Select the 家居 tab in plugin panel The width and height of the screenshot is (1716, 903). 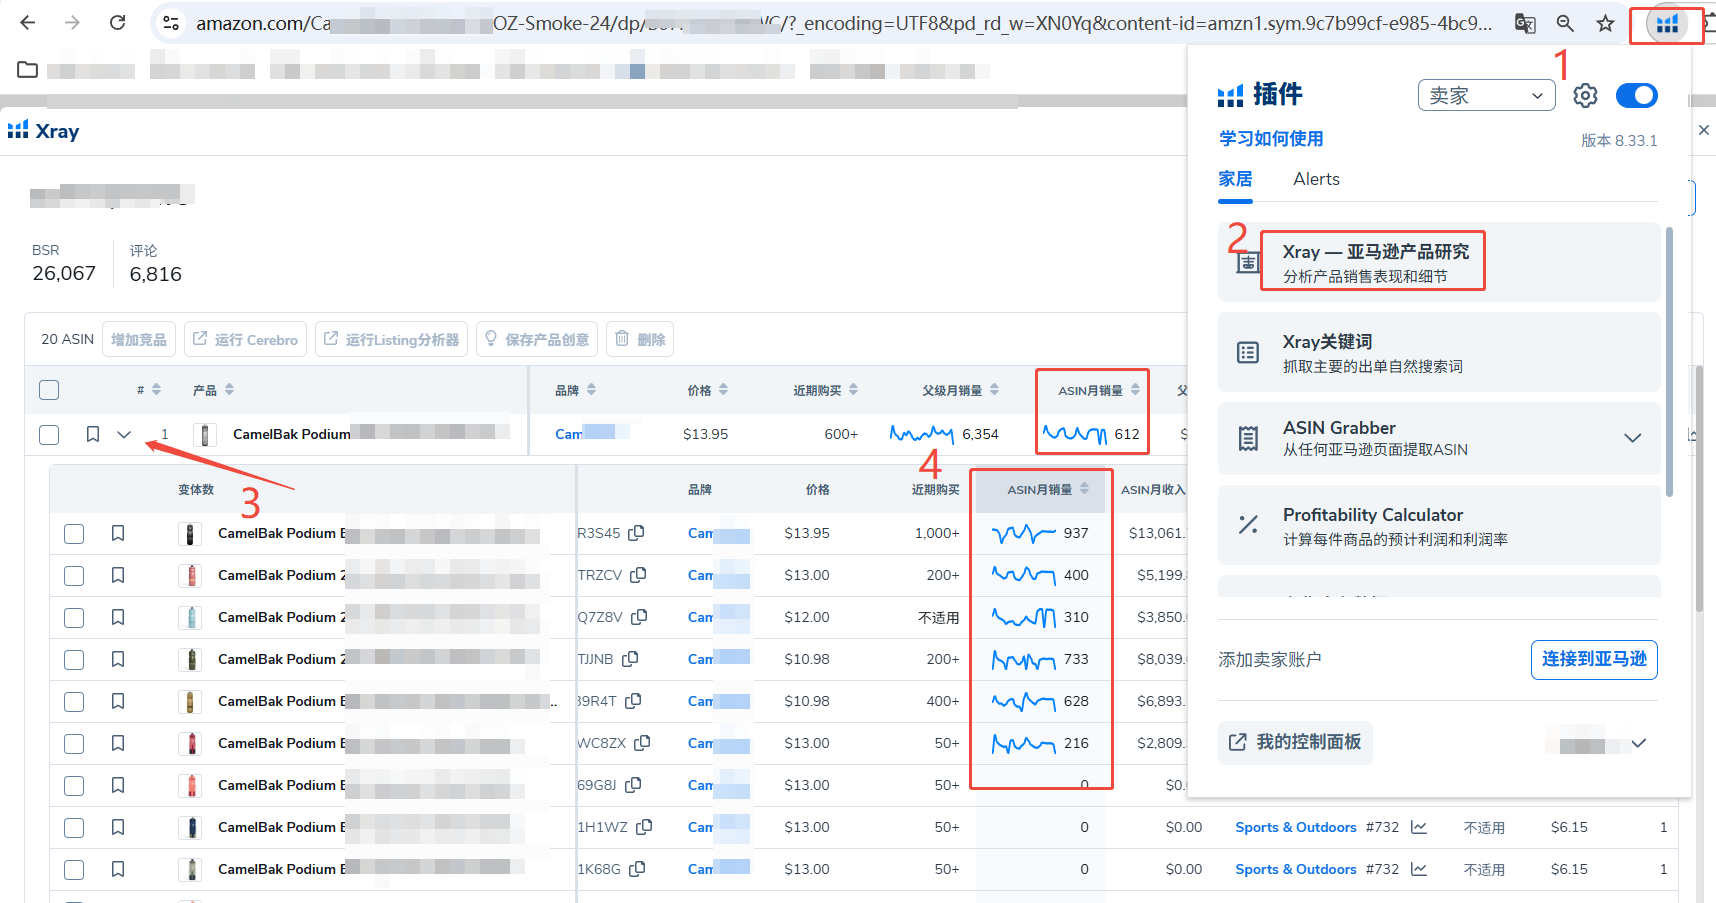[1235, 179]
